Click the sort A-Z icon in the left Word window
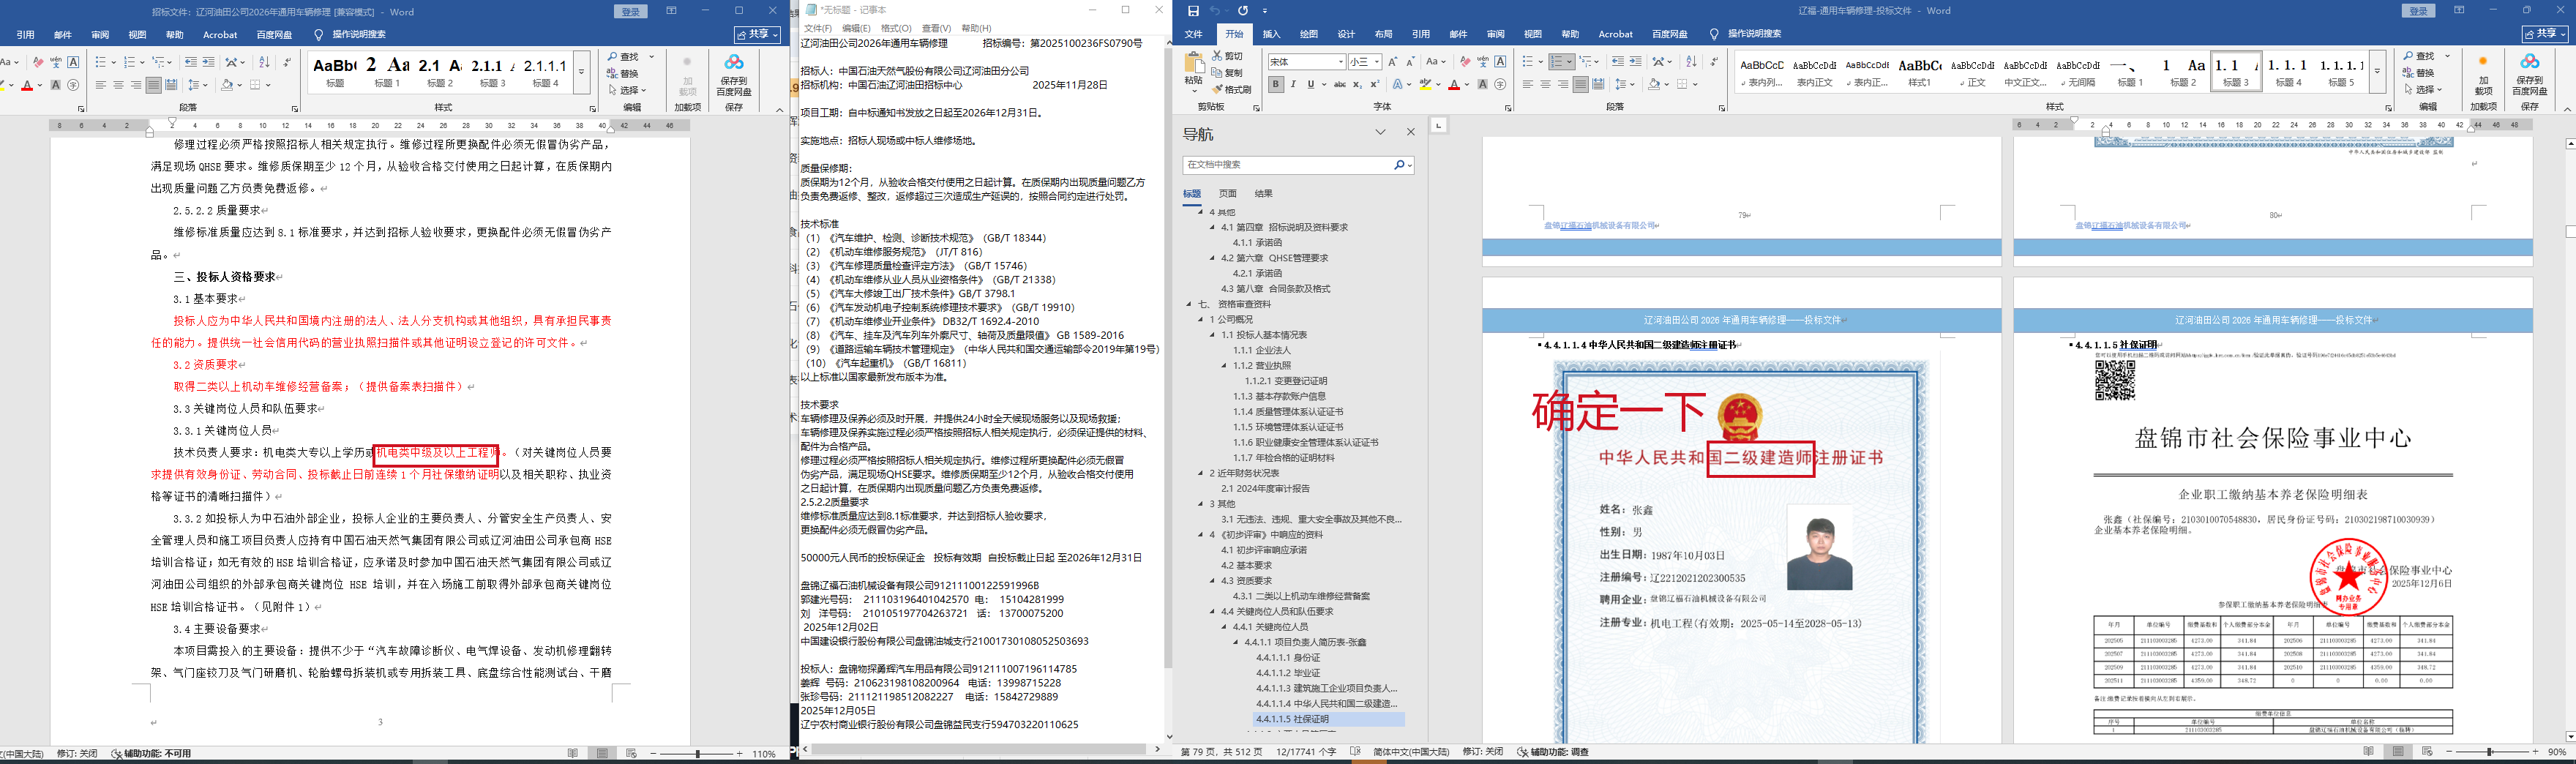The height and width of the screenshot is (764, 2576). coord(264,62)
